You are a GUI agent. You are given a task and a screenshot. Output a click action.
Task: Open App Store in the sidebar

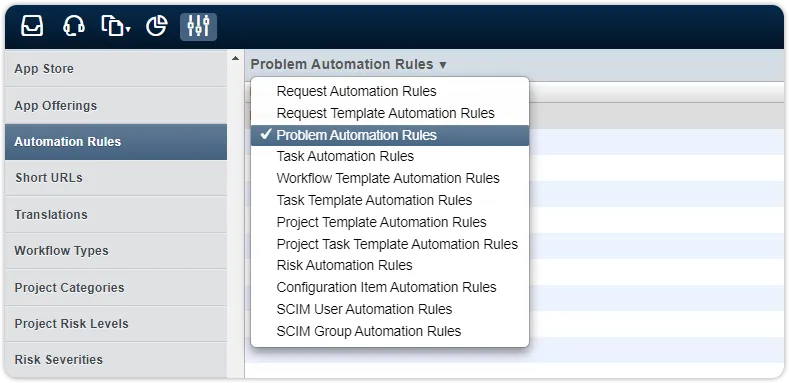(116, 68)
